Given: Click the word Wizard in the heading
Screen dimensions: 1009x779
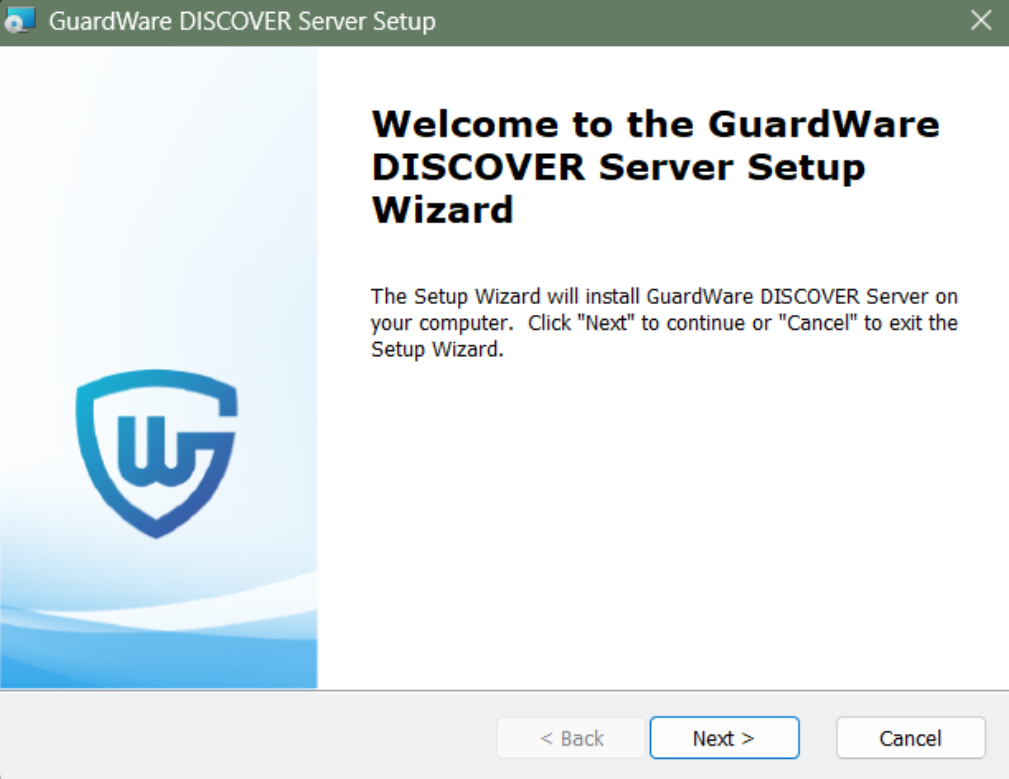Looking at the screenshot, I should 442,210.
